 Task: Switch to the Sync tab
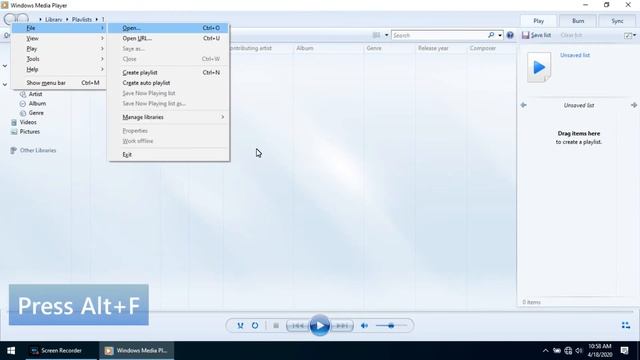point(617,21)
